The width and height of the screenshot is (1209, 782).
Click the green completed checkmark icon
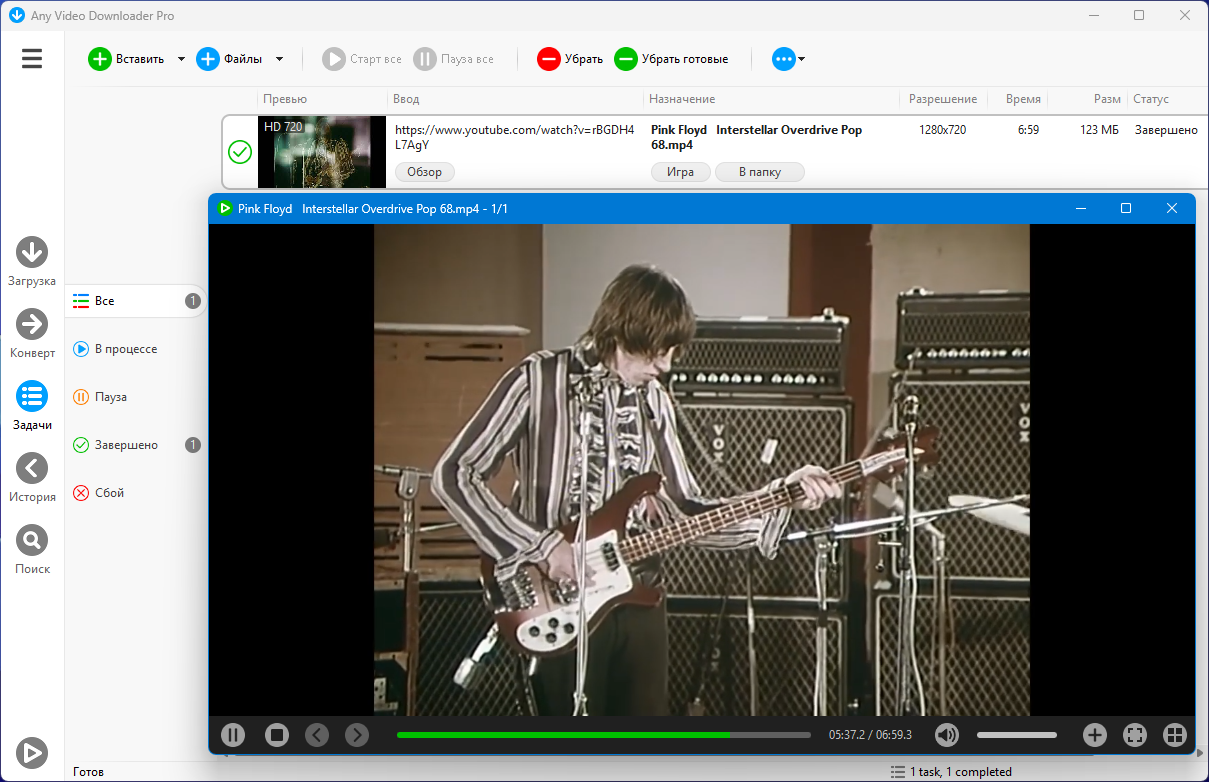[x=240, y=152]
